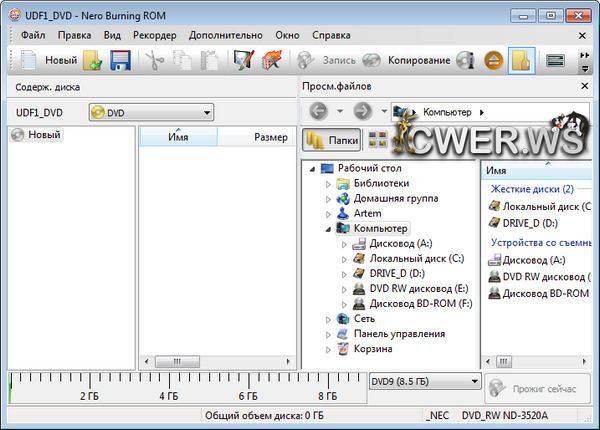Click the recorder drive selection icon
Screen dimensions: 600x430
pyautogui.click(x=555, y=60)
